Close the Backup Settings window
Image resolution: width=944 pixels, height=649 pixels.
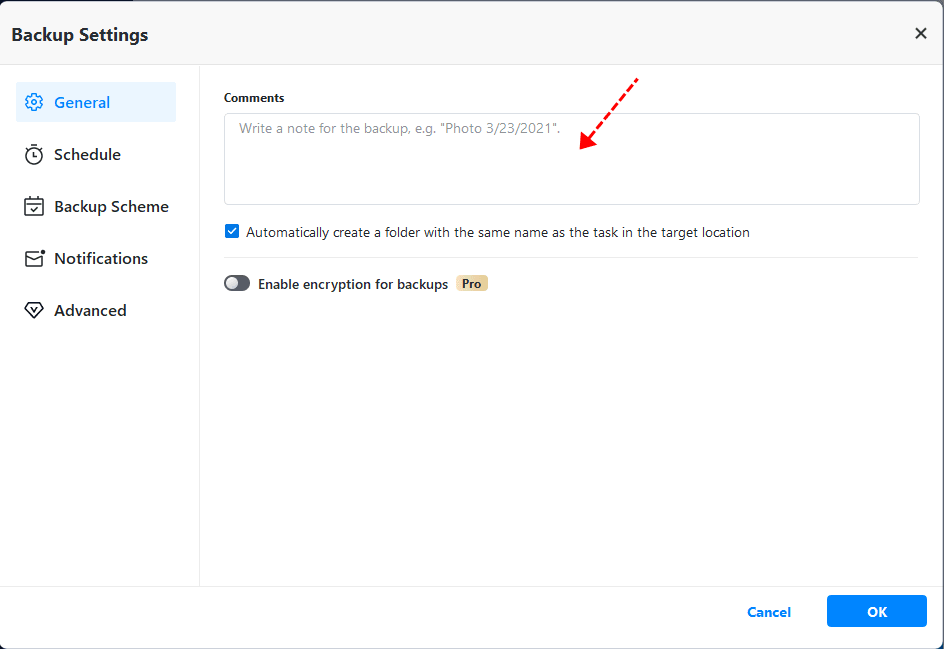pos(921,34)
